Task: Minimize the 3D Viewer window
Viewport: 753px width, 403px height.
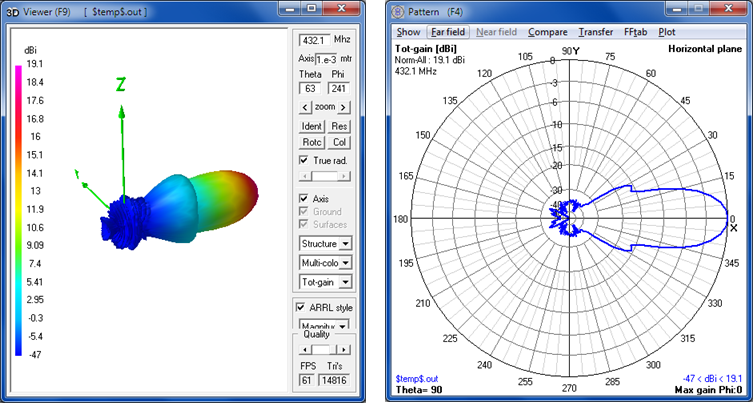Action: [290, 11]
